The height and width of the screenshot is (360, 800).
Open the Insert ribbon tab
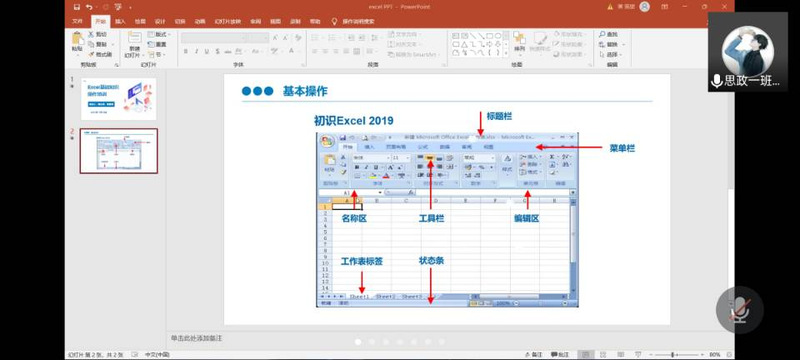pos(120,21)
